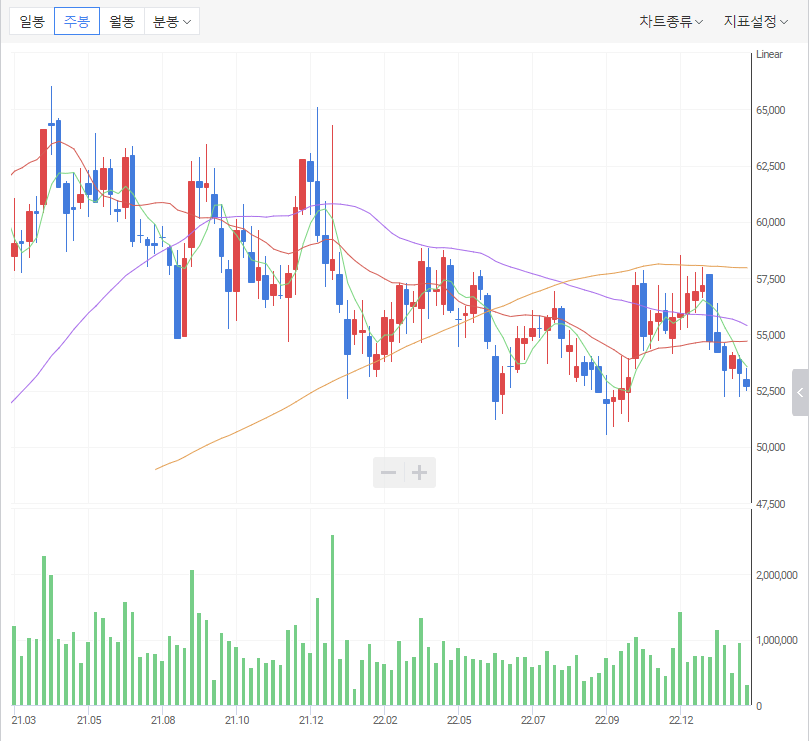Screen dimensions: 810x741
Task: Click the 21.05 date axis label
Action: coord(89,720)
